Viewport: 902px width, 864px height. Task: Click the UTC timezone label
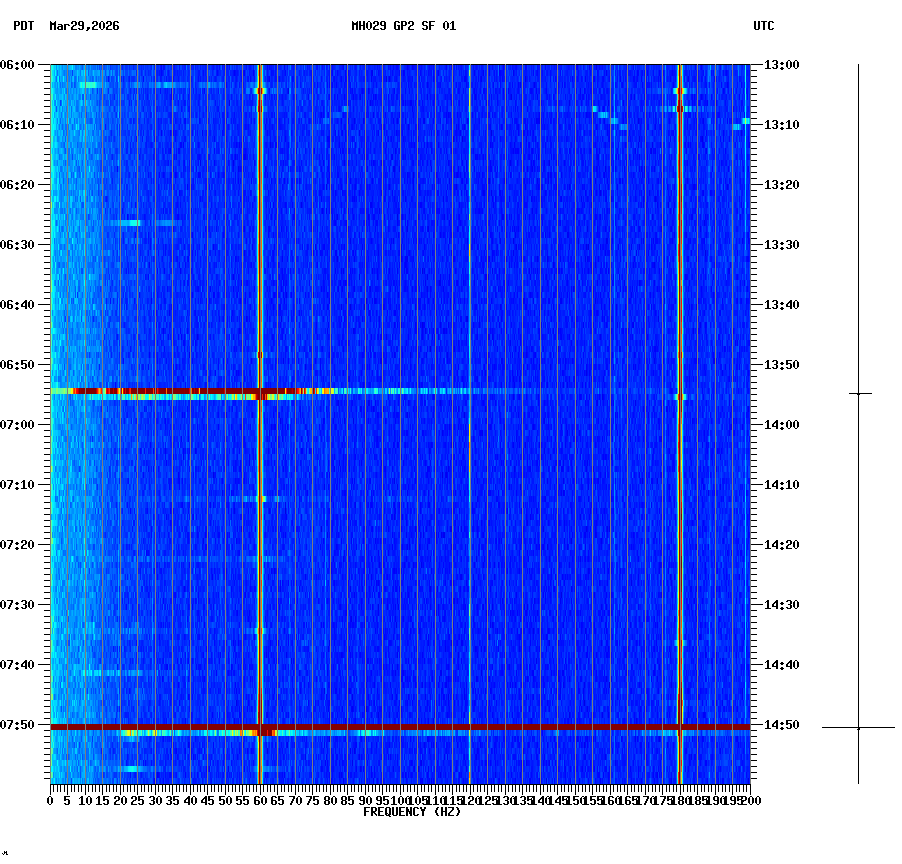tap(765, 27)
